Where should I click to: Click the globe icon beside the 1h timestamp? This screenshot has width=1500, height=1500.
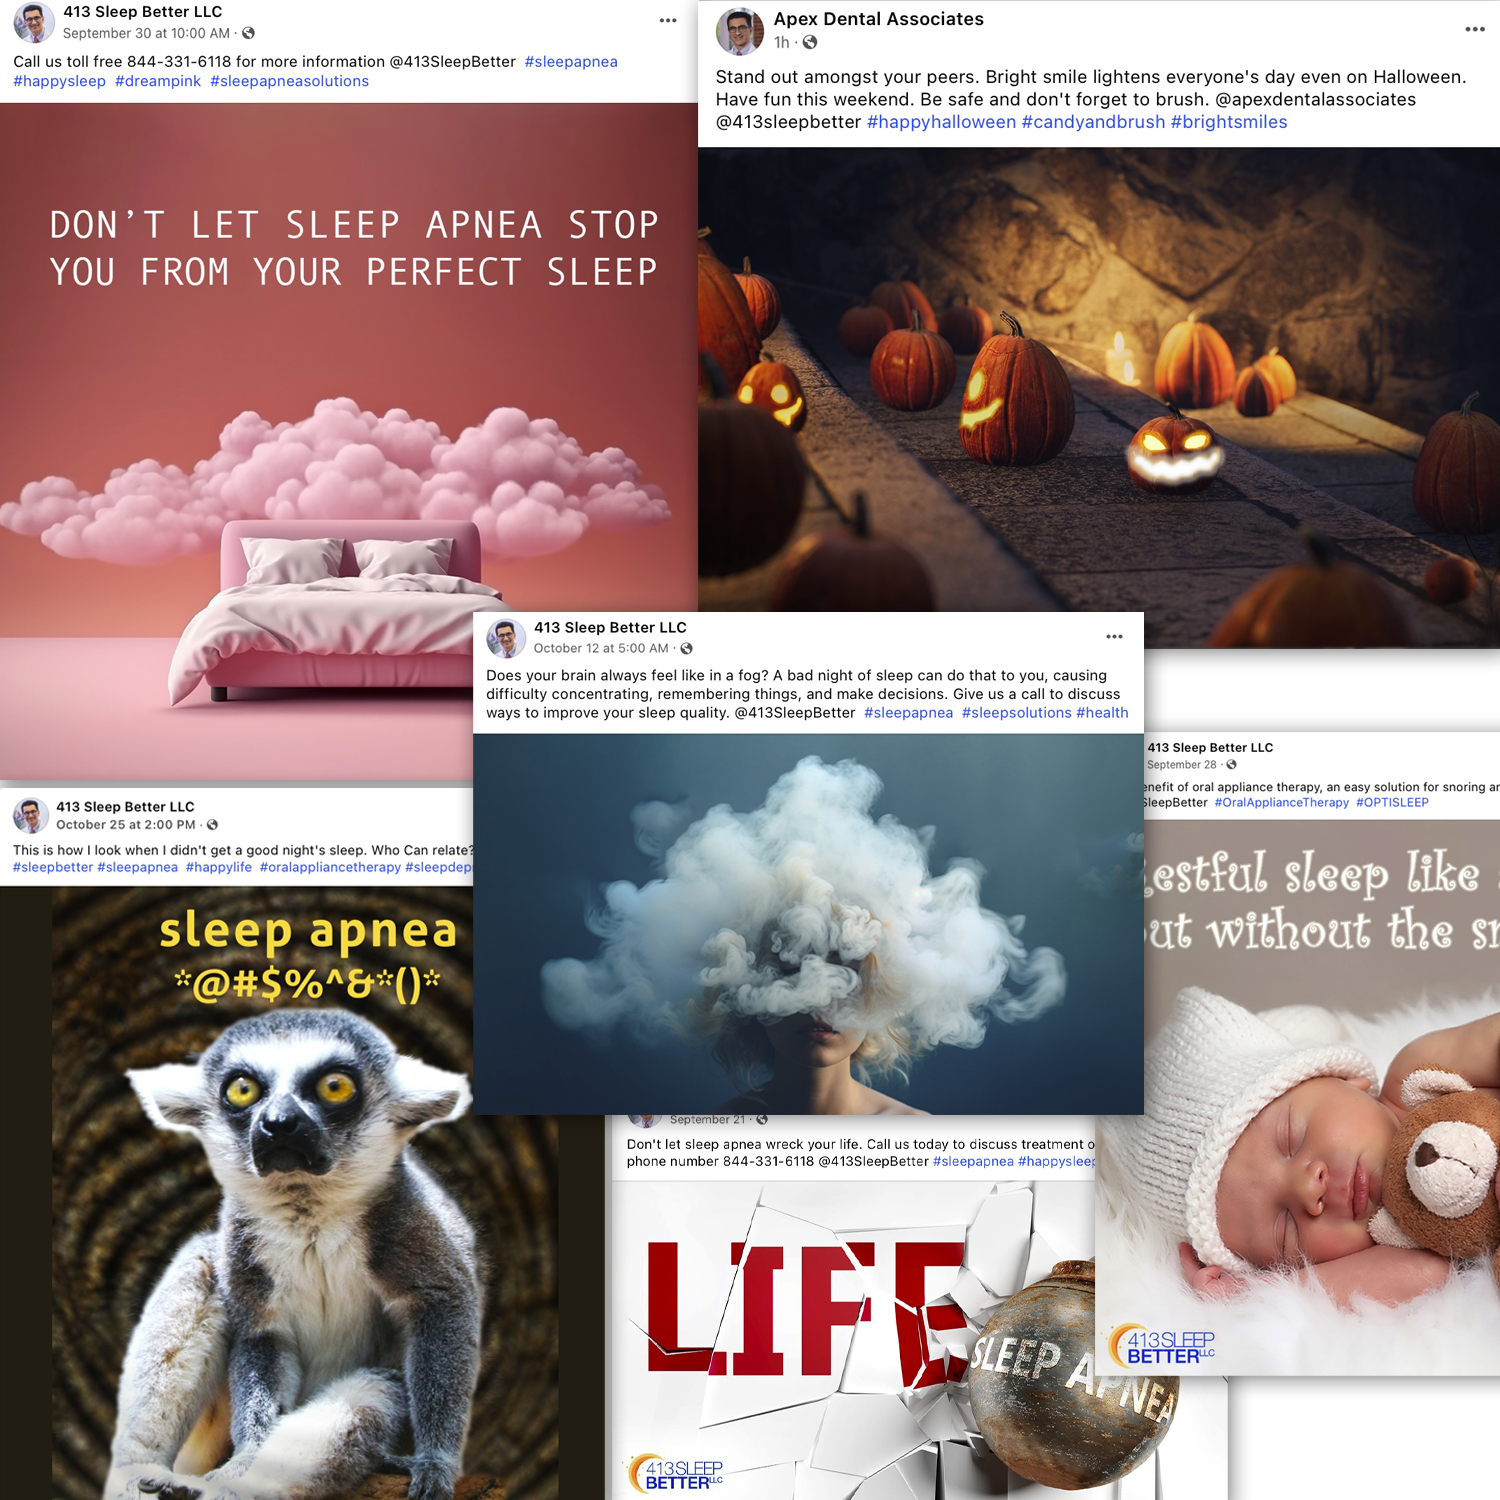810,42
